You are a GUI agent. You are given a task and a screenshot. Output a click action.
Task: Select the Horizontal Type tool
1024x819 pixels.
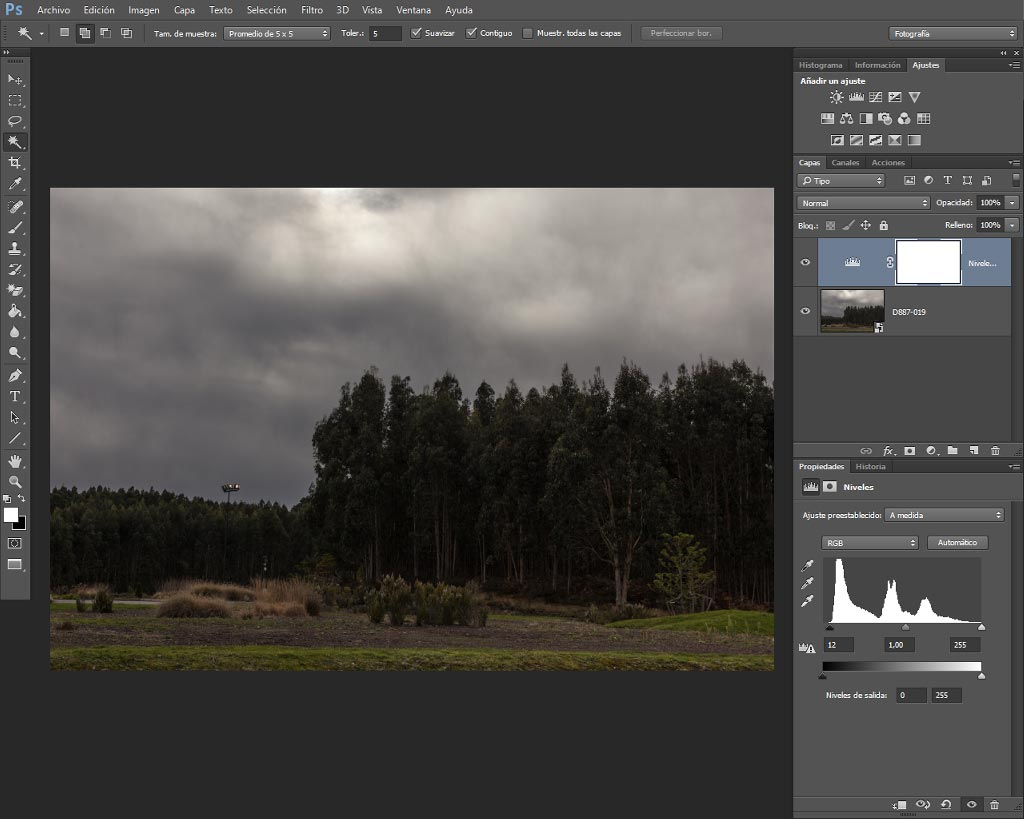(15, 396)
